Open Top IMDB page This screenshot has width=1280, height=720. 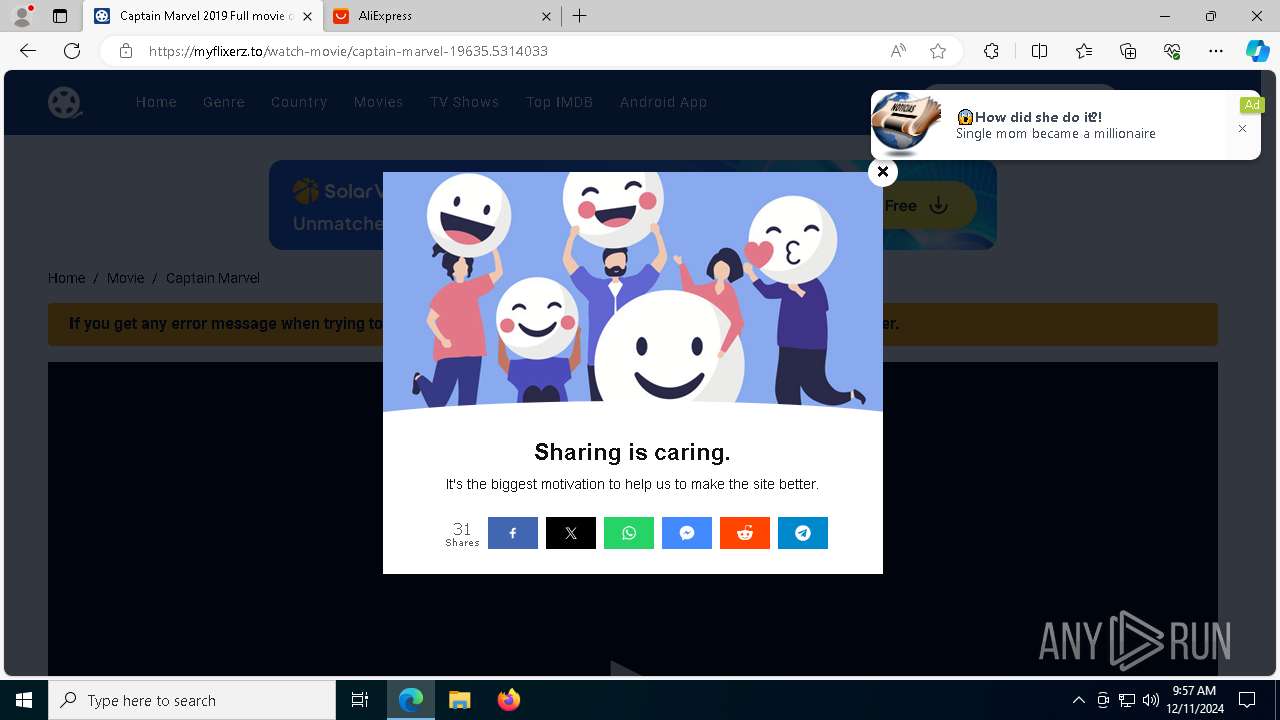559,102
